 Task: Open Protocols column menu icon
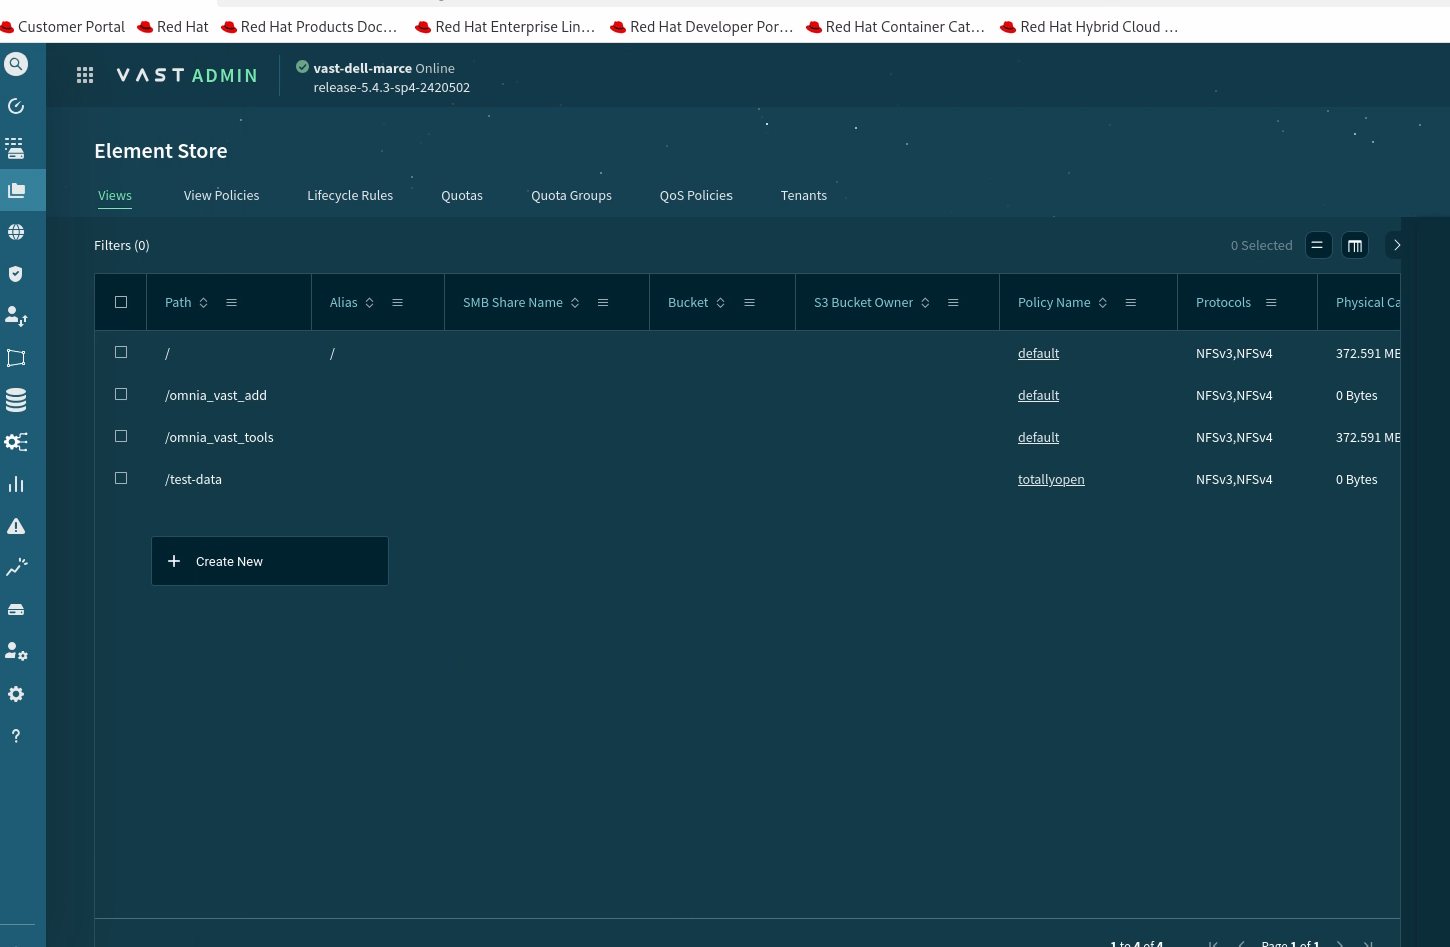1272,302
